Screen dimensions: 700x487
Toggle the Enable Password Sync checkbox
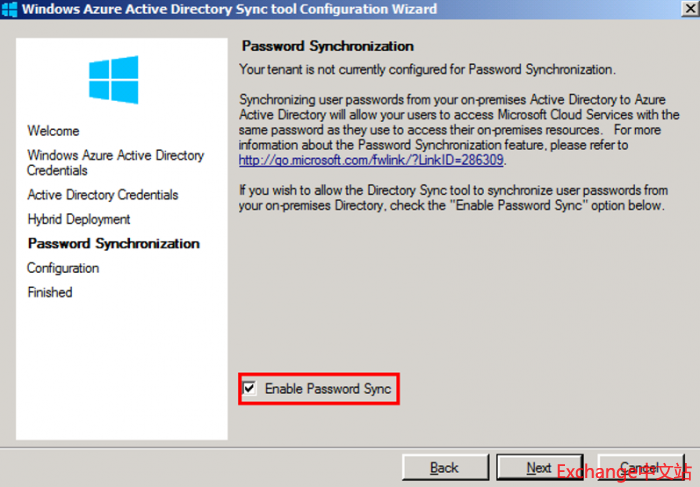click(x=248, y=387)
